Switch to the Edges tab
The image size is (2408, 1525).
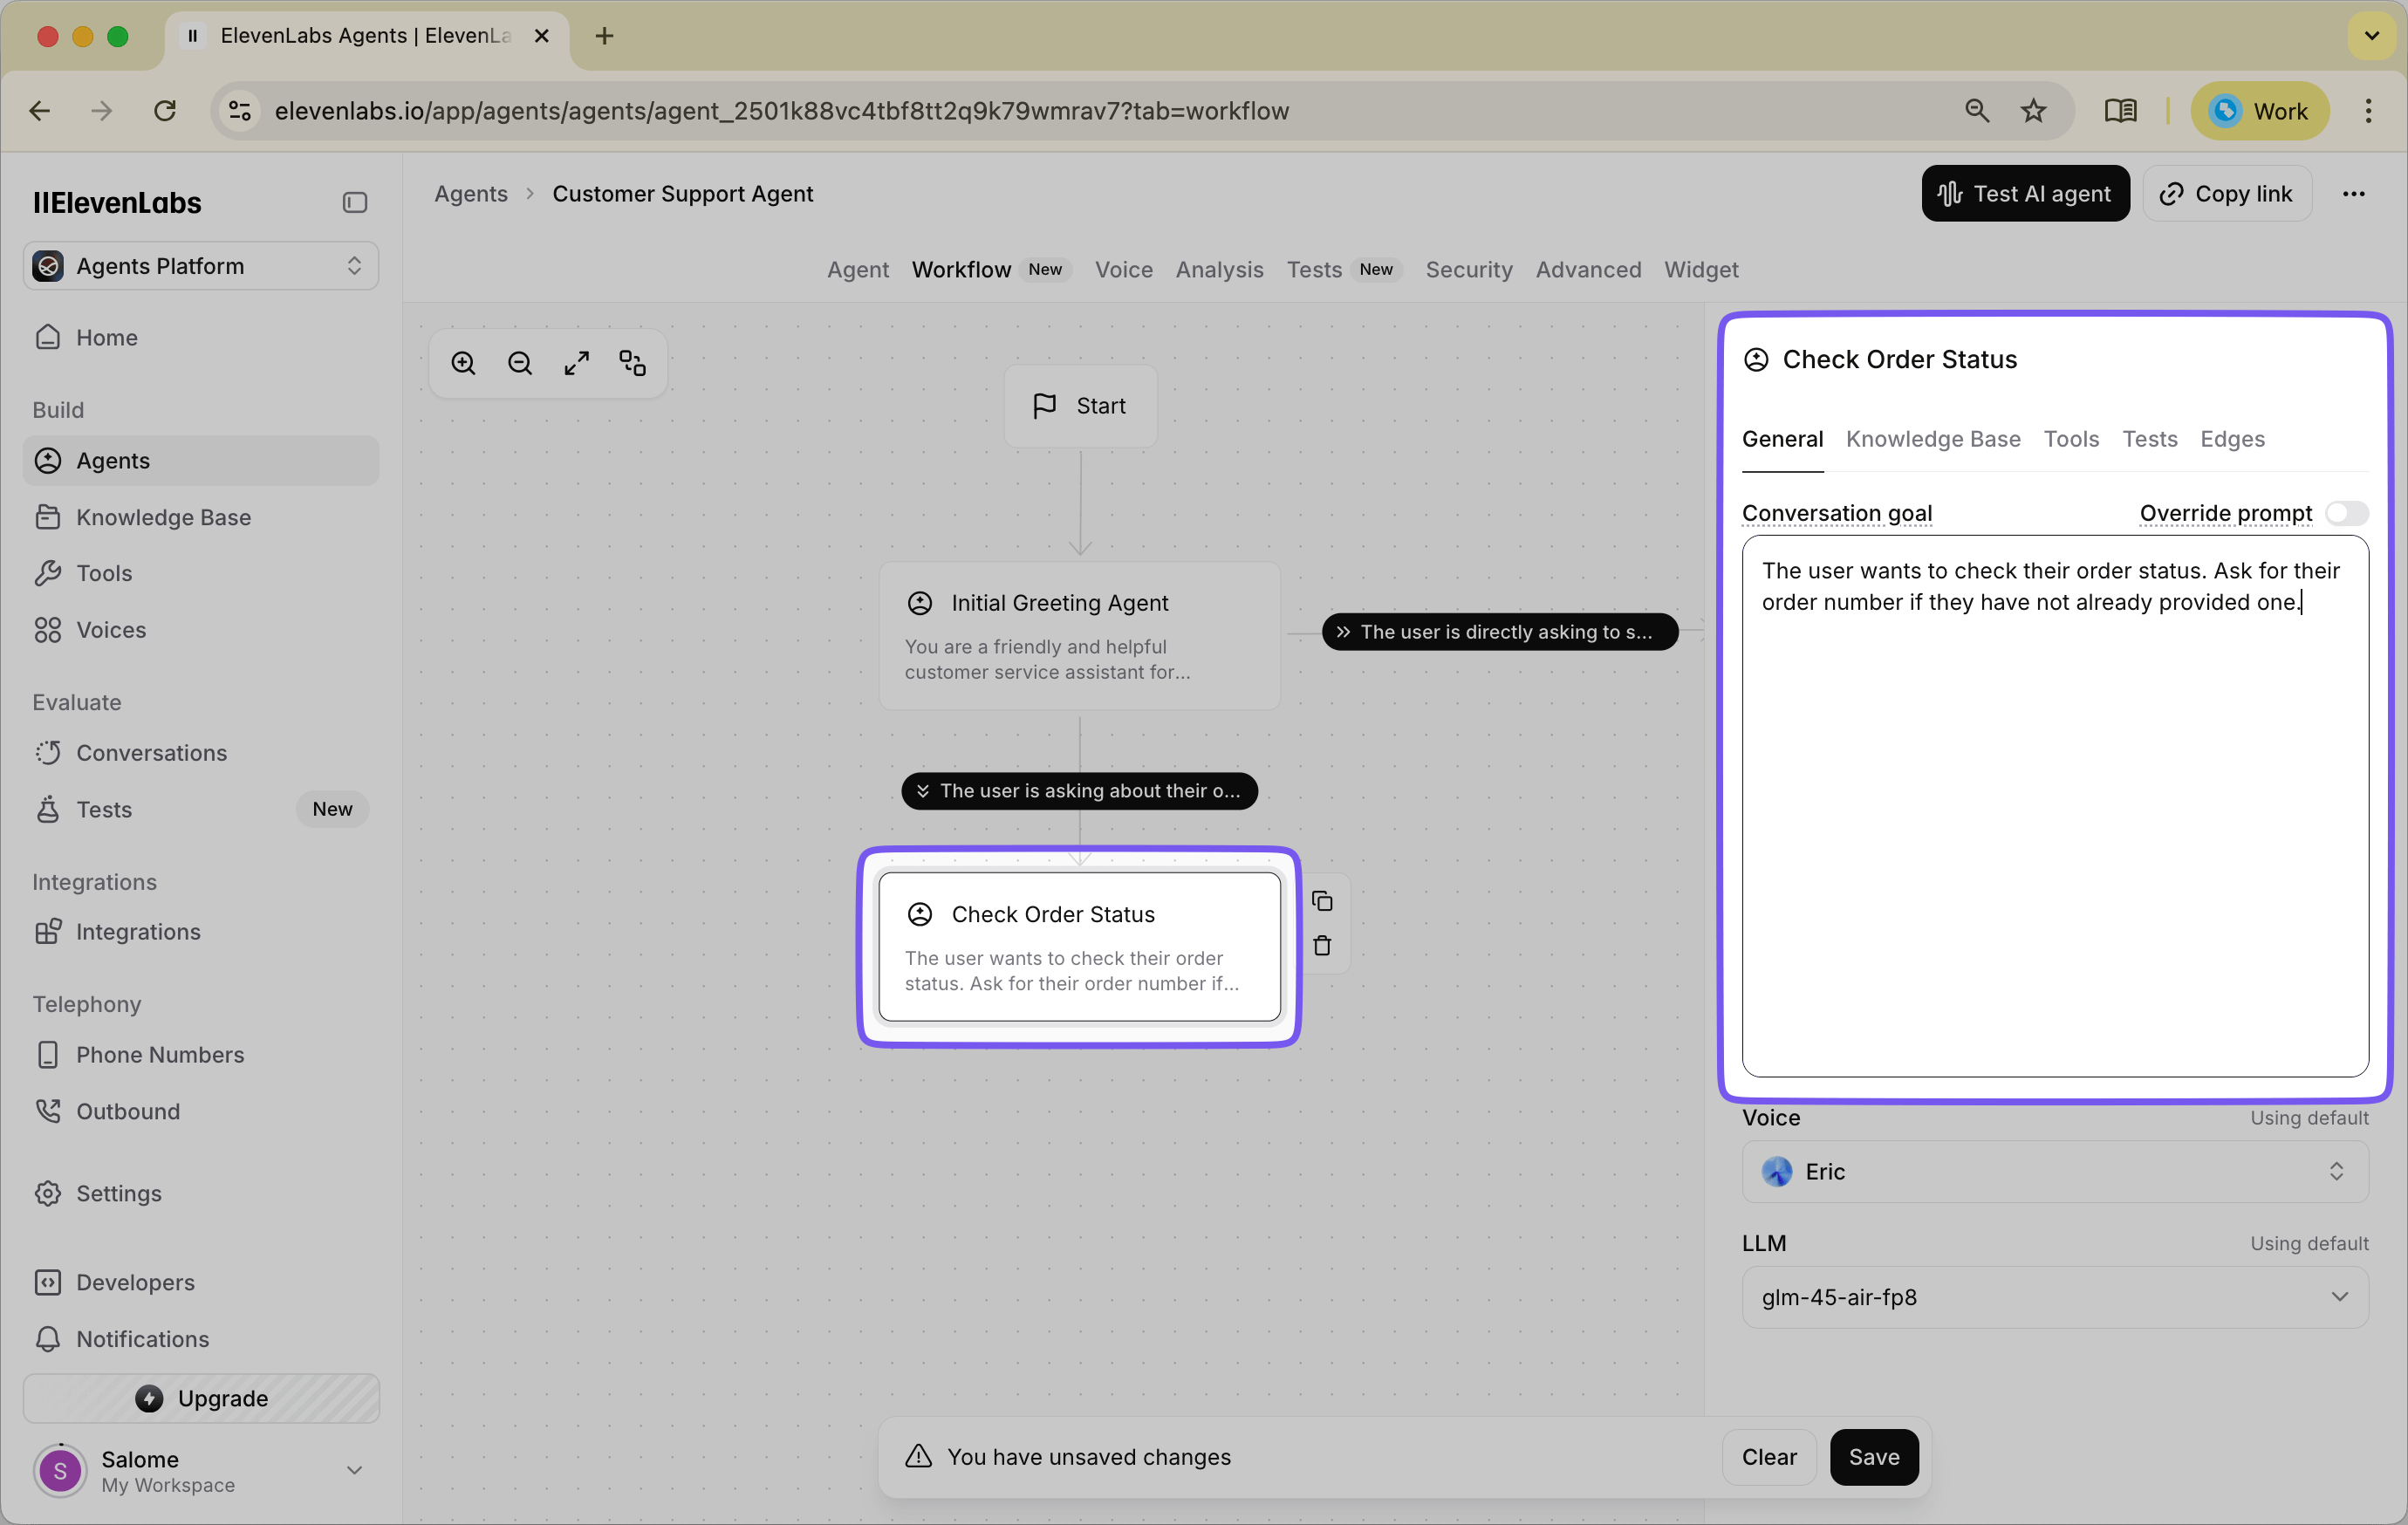point(2232,439)
